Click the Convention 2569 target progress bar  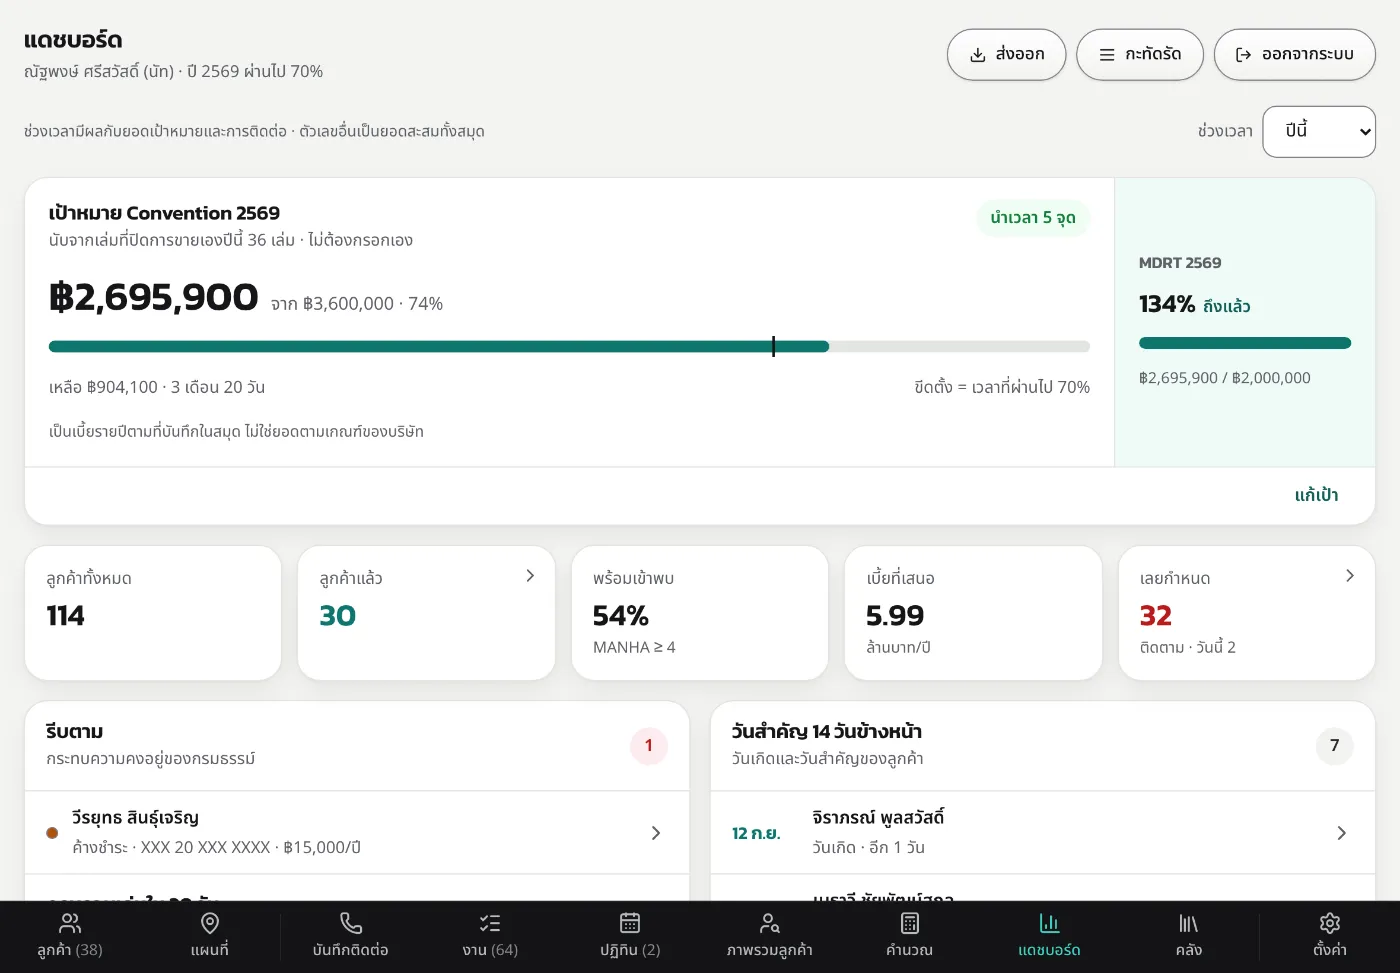569,347
